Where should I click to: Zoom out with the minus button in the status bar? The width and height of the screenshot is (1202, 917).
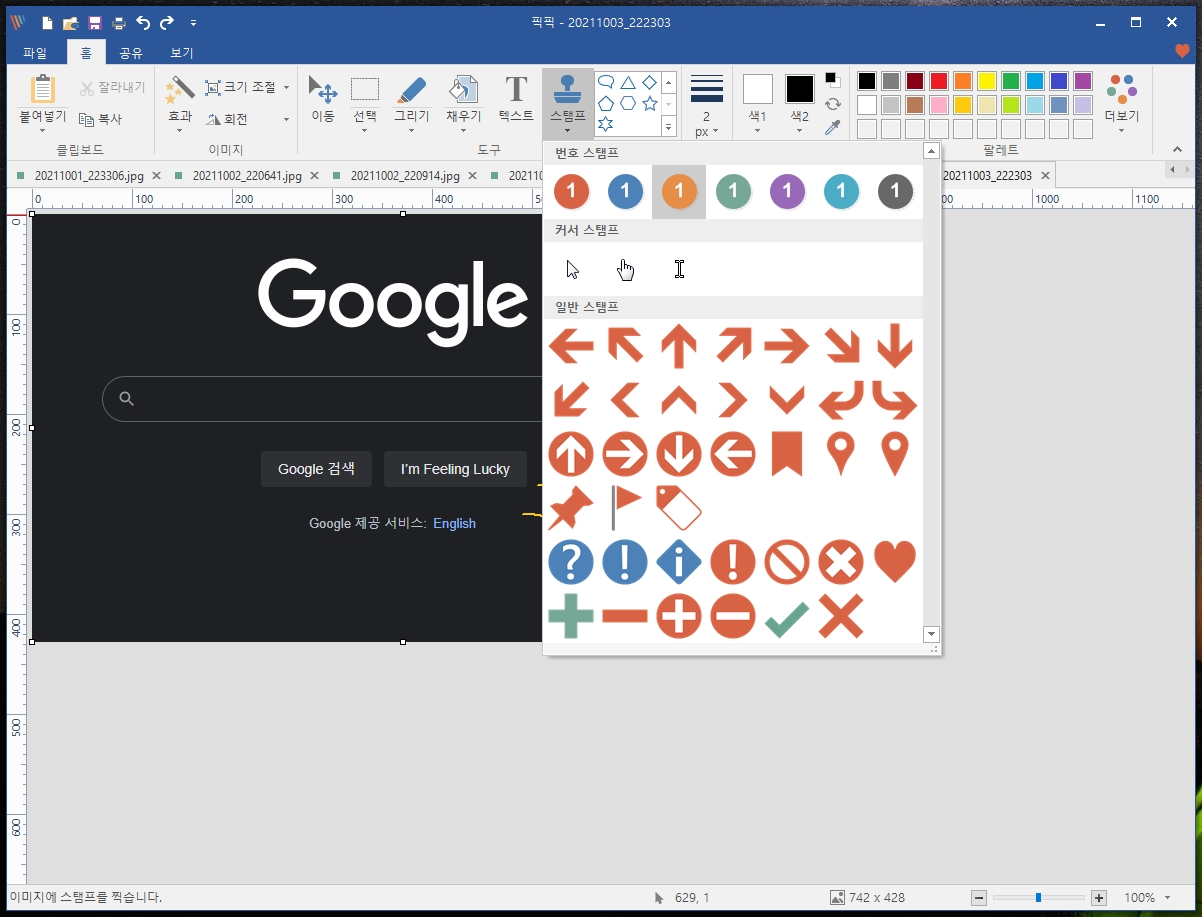point(979,898)
